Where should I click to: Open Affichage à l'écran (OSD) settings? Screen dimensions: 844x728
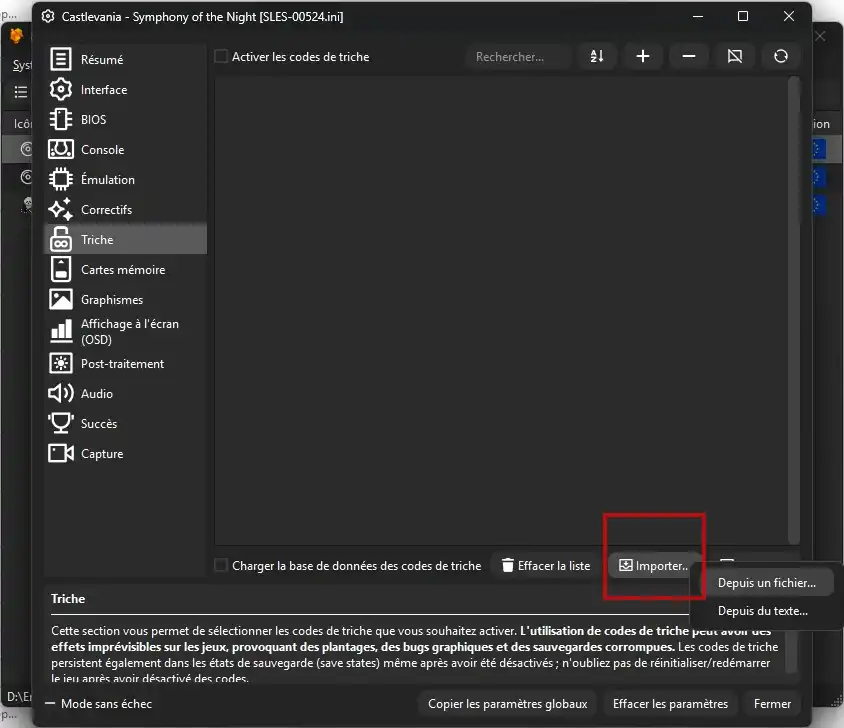pyautogui.click(x=125, y=332)
